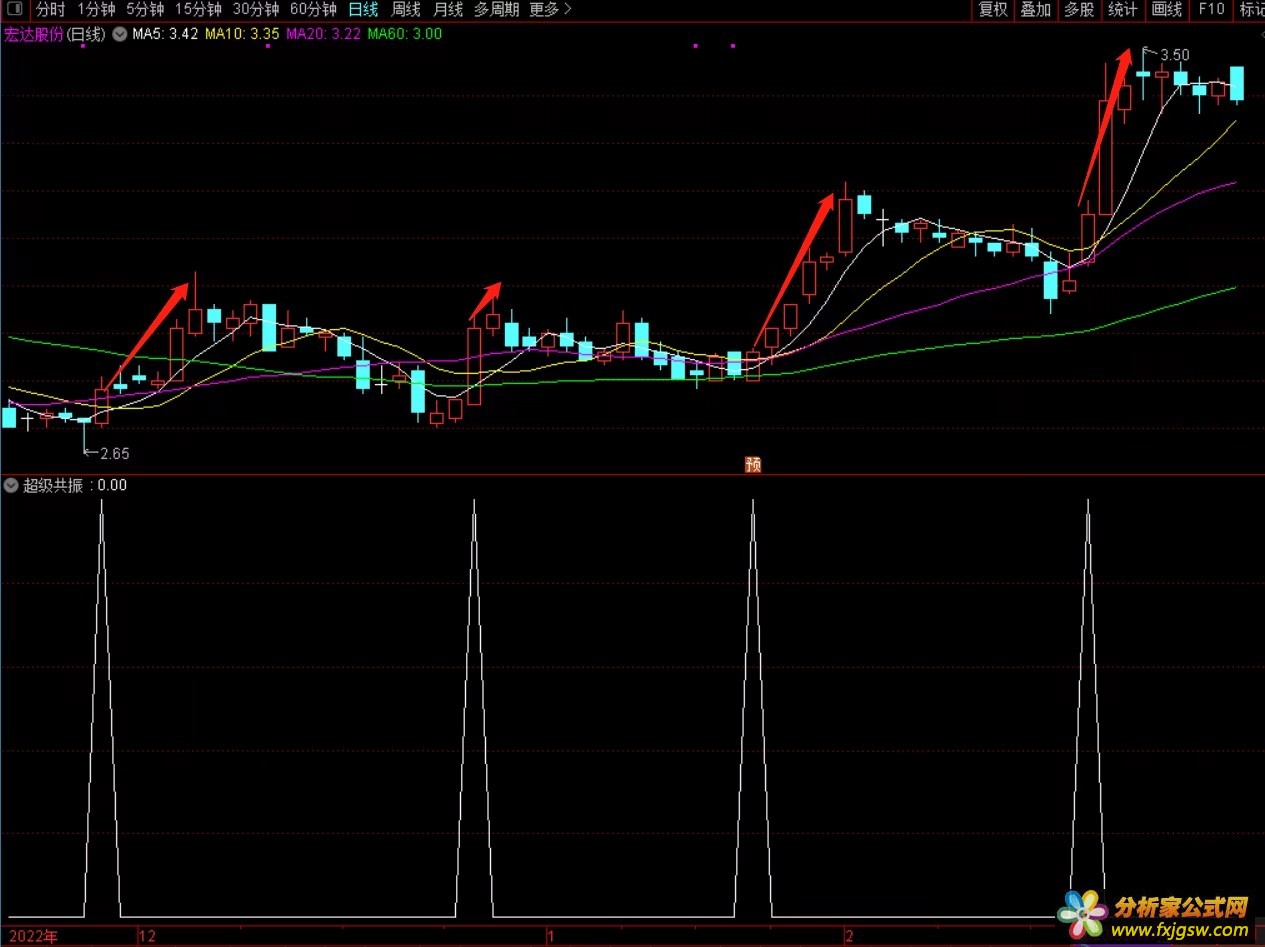Select the 15分钟 period tab
The width and height of the screenshot is (1265, 947).
(x=198, y=9)
